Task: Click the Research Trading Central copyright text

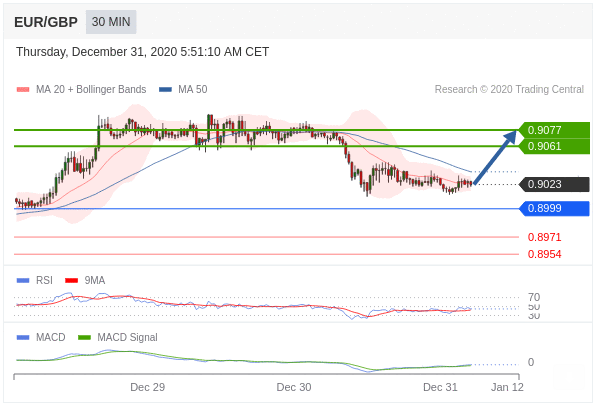Action: pyautogui.click(x=509, y=90)
